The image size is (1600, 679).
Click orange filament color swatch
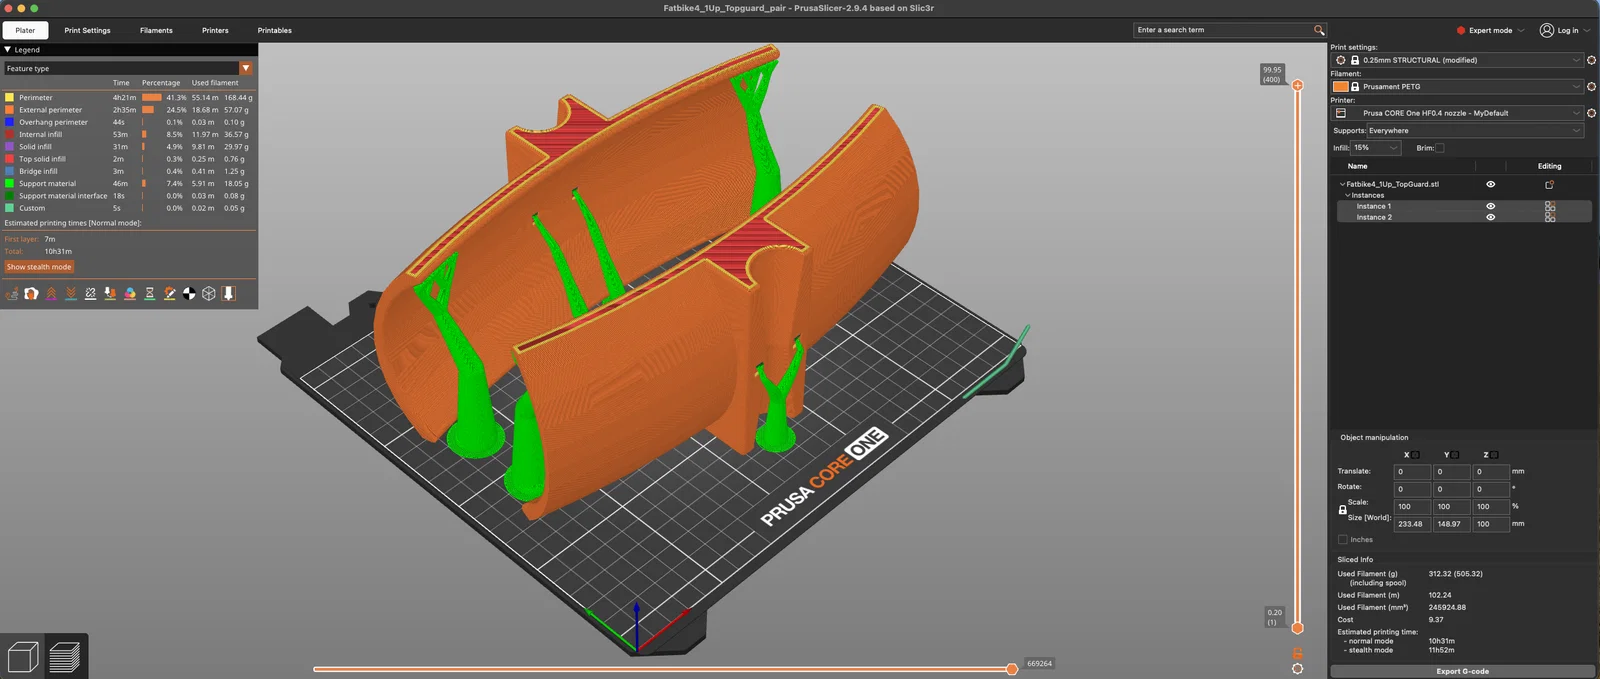(x=1341, y=87)
